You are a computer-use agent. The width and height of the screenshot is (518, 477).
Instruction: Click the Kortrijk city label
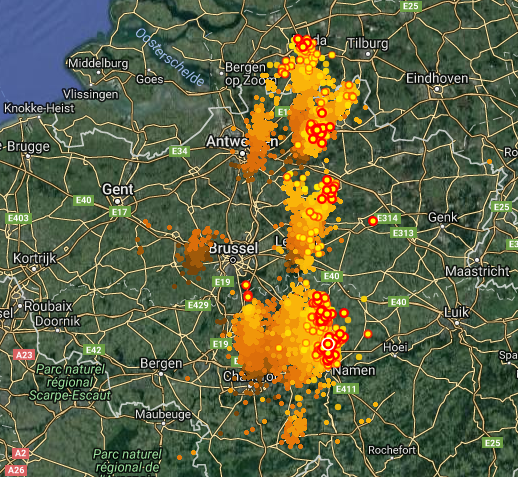click(35, 258)
